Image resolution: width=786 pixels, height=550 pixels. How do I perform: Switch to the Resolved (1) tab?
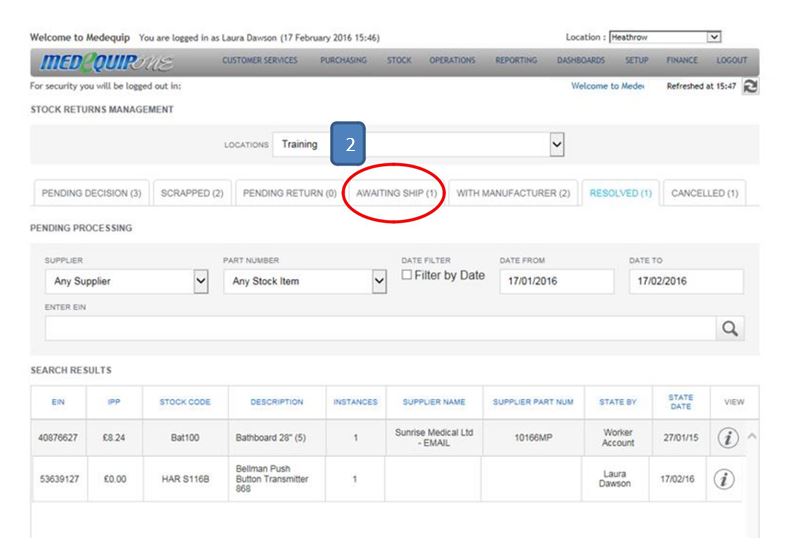[x=621, y=193]
